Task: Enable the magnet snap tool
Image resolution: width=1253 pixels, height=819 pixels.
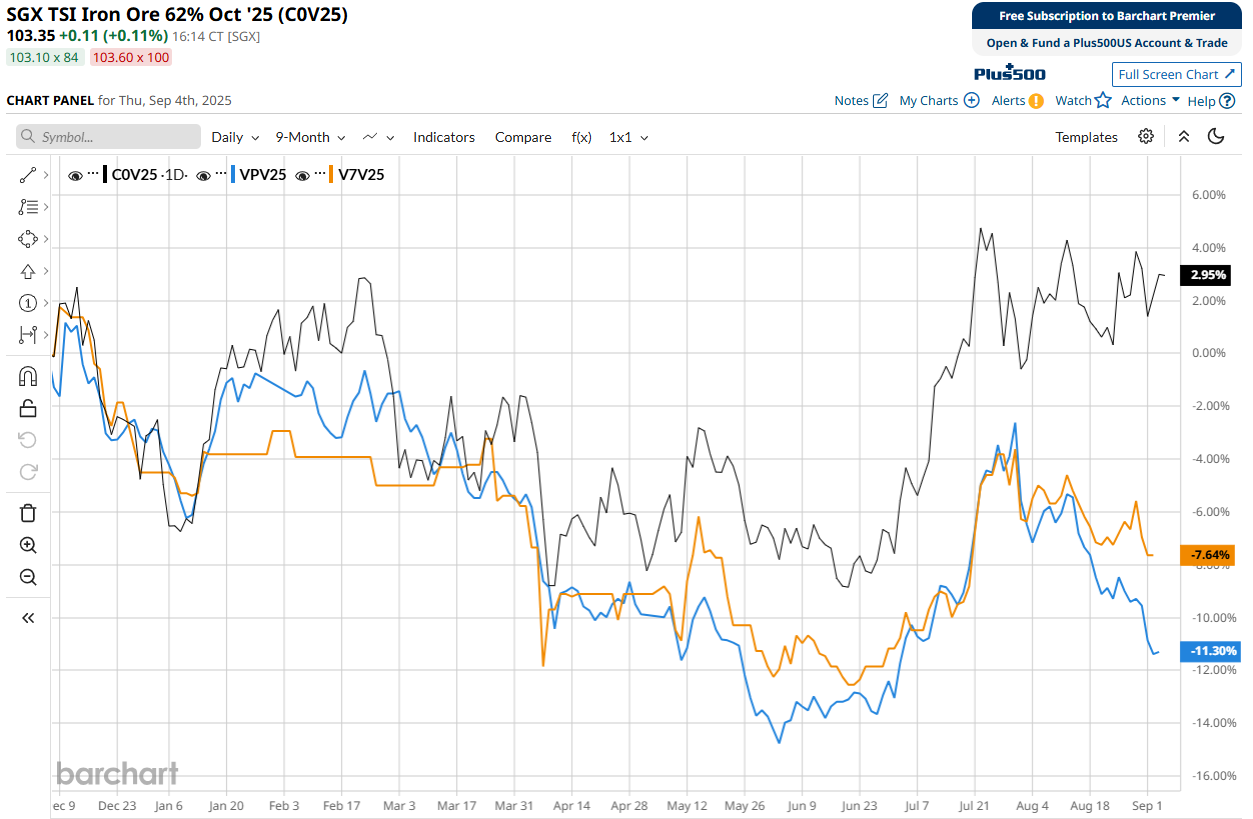Action: (x=28, y=376)
